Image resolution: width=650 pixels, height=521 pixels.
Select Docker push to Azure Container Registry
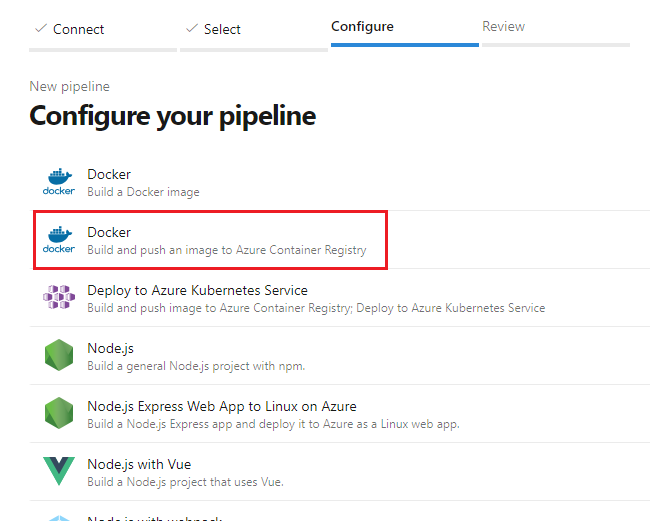point(226,241)
